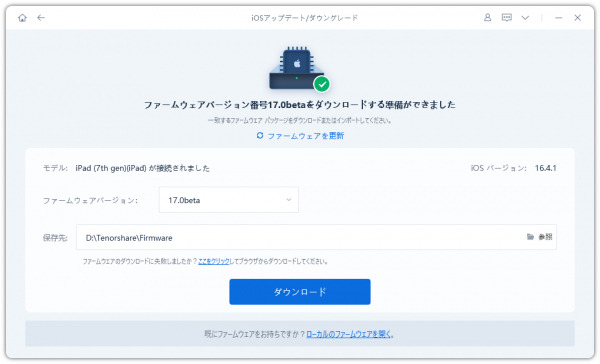Expand firmware version list via arrow
Viewport: 600px width, 364px height.
pos(289,200)
